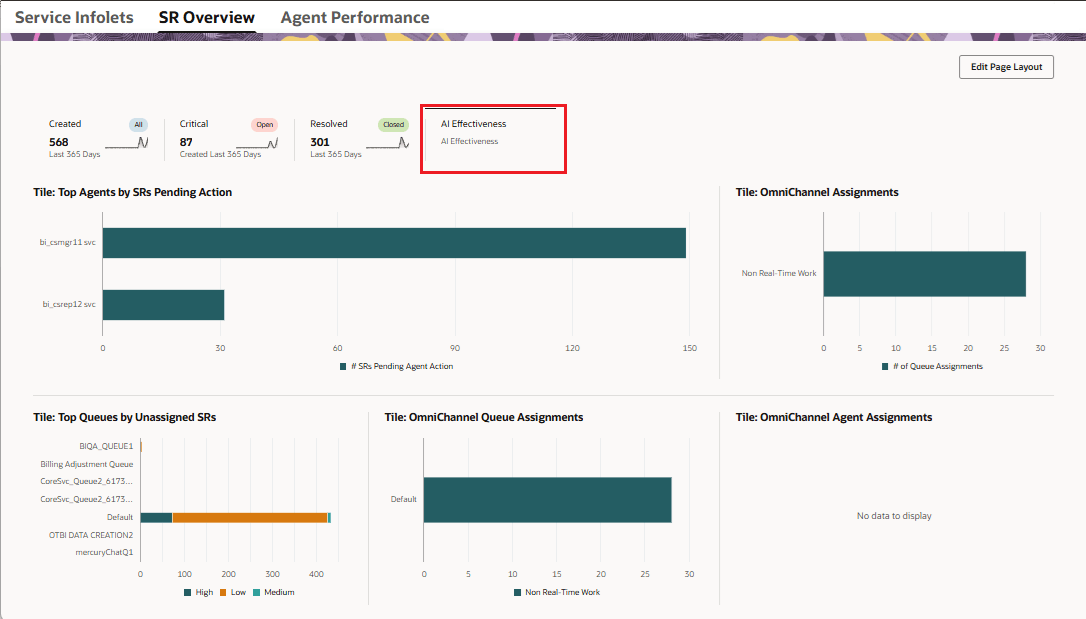Open the Created metric tile
1086x619 pixels.
tap(98, 139)
